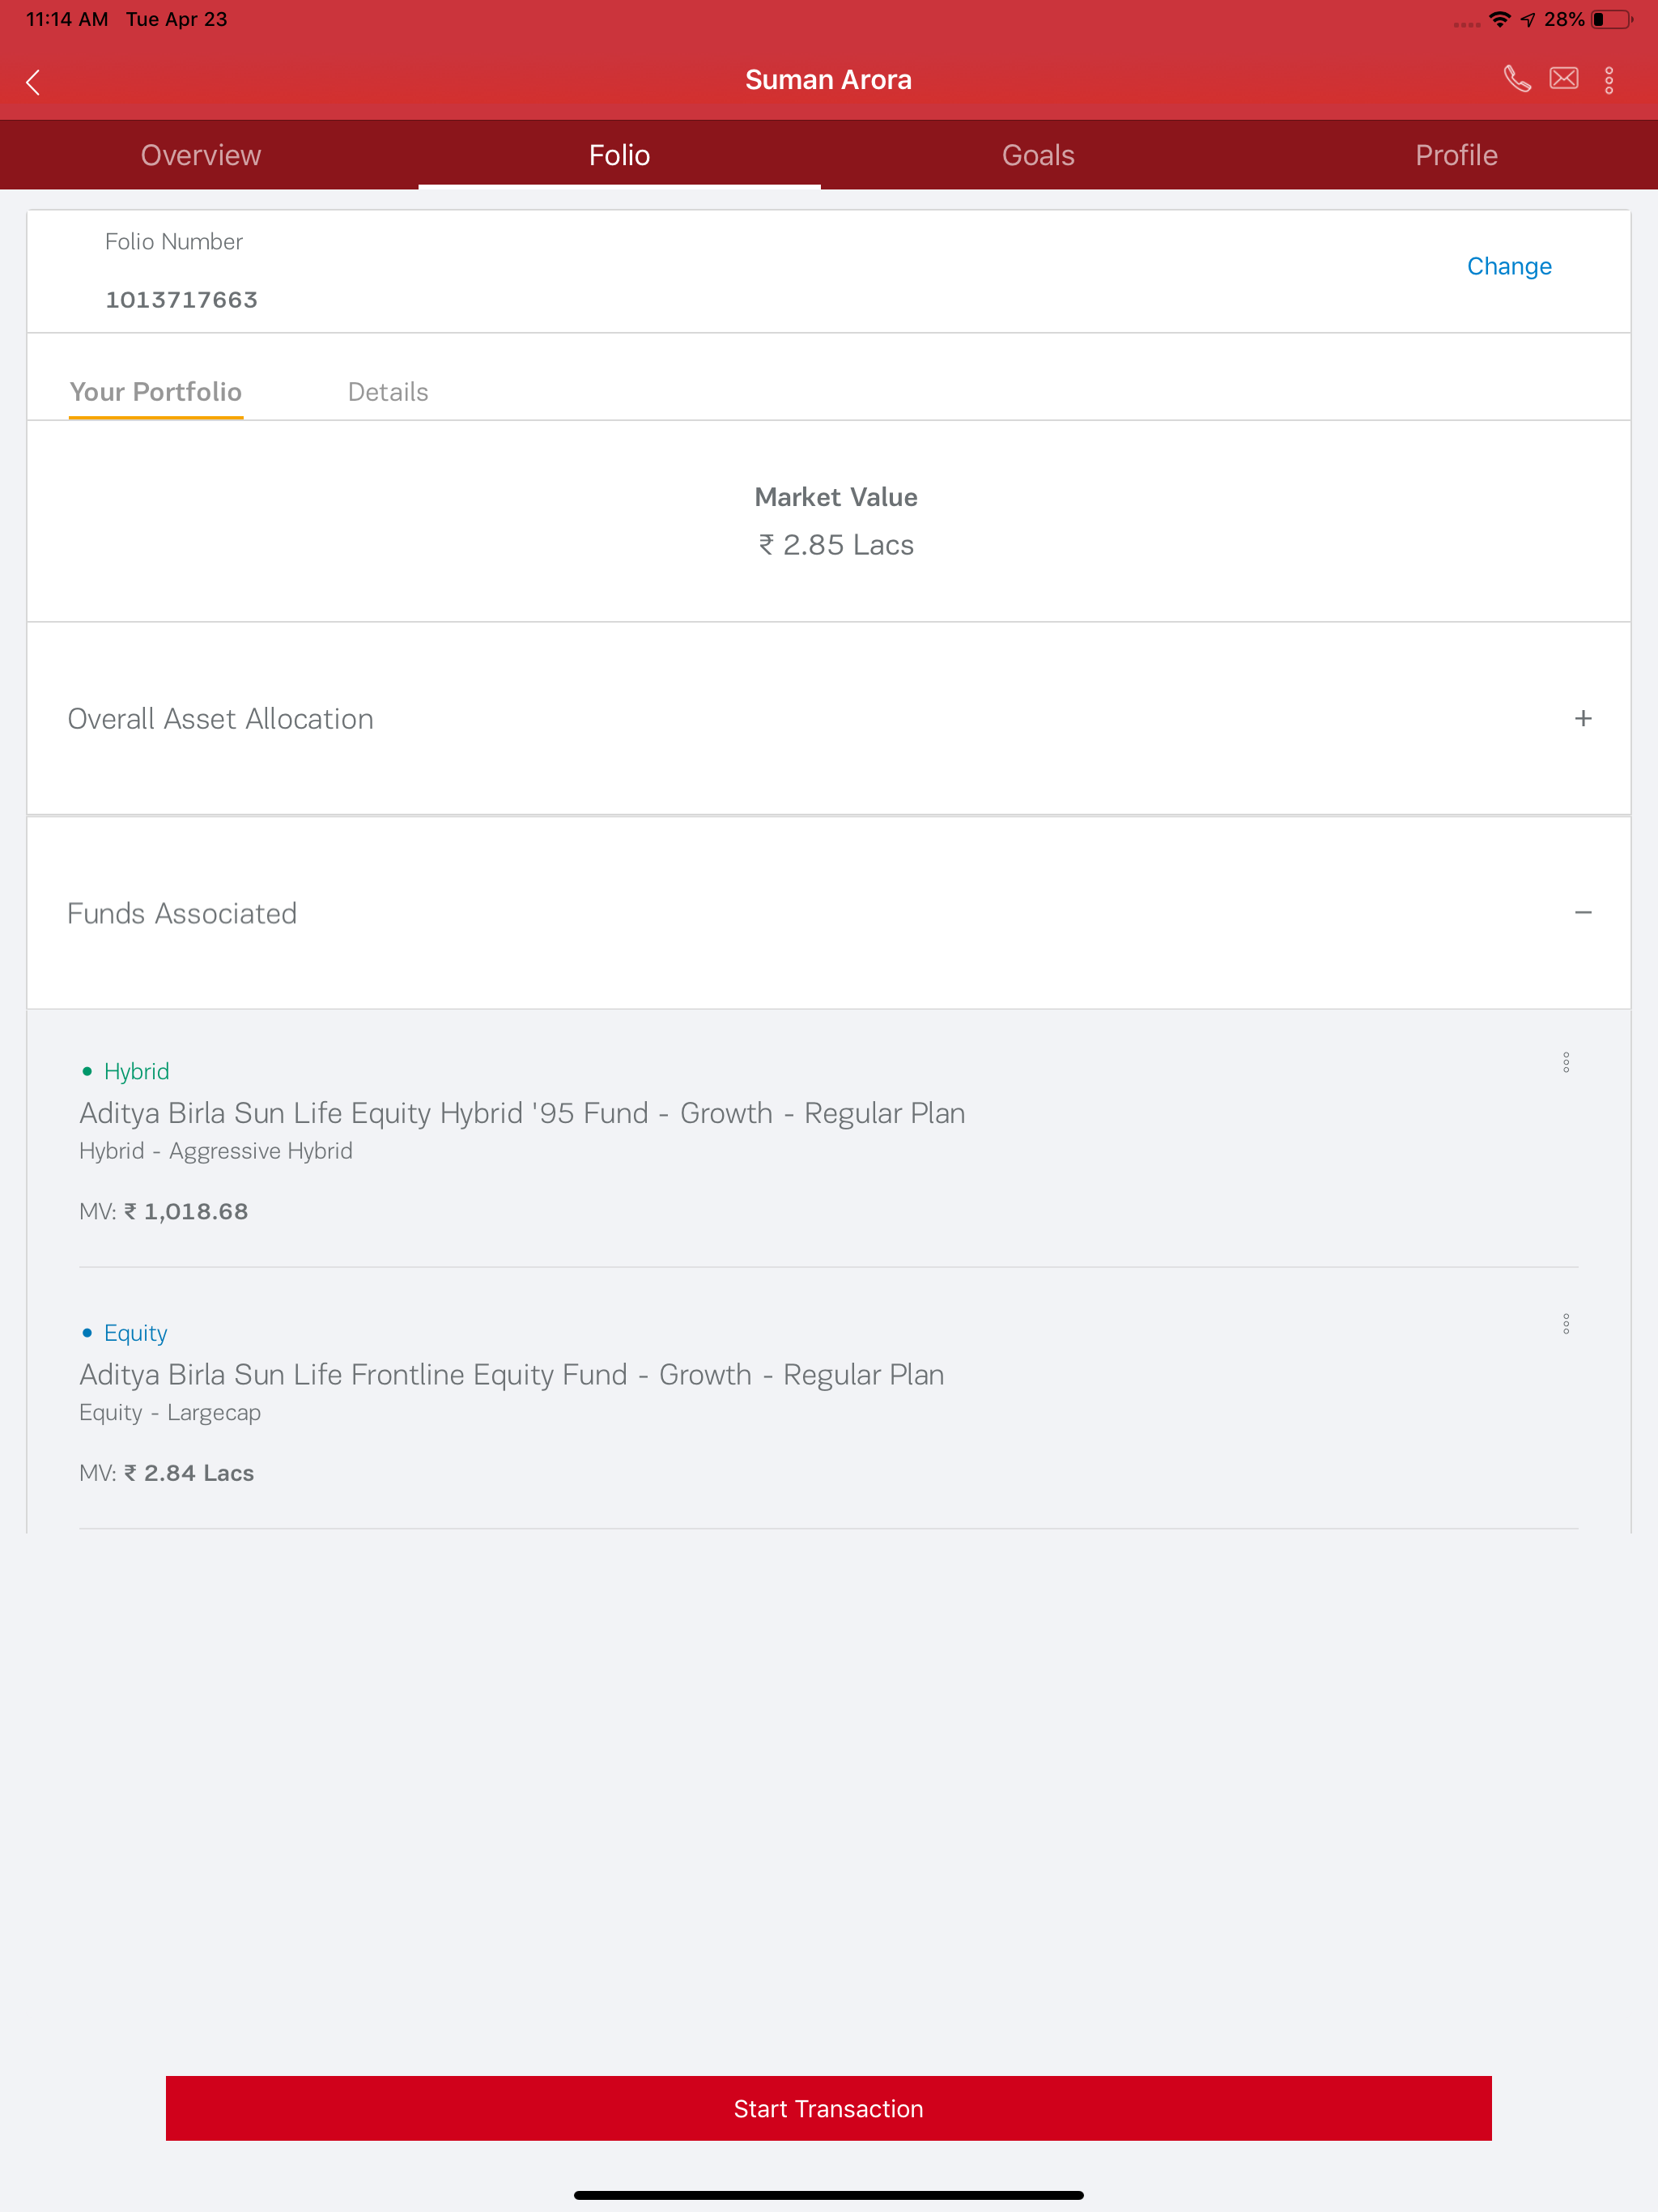Open the Goals tab

tap(1038, 155)
